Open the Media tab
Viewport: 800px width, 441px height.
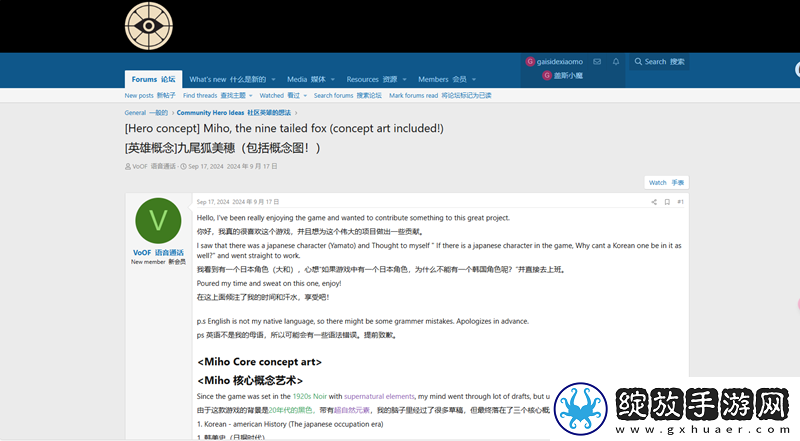306,79
